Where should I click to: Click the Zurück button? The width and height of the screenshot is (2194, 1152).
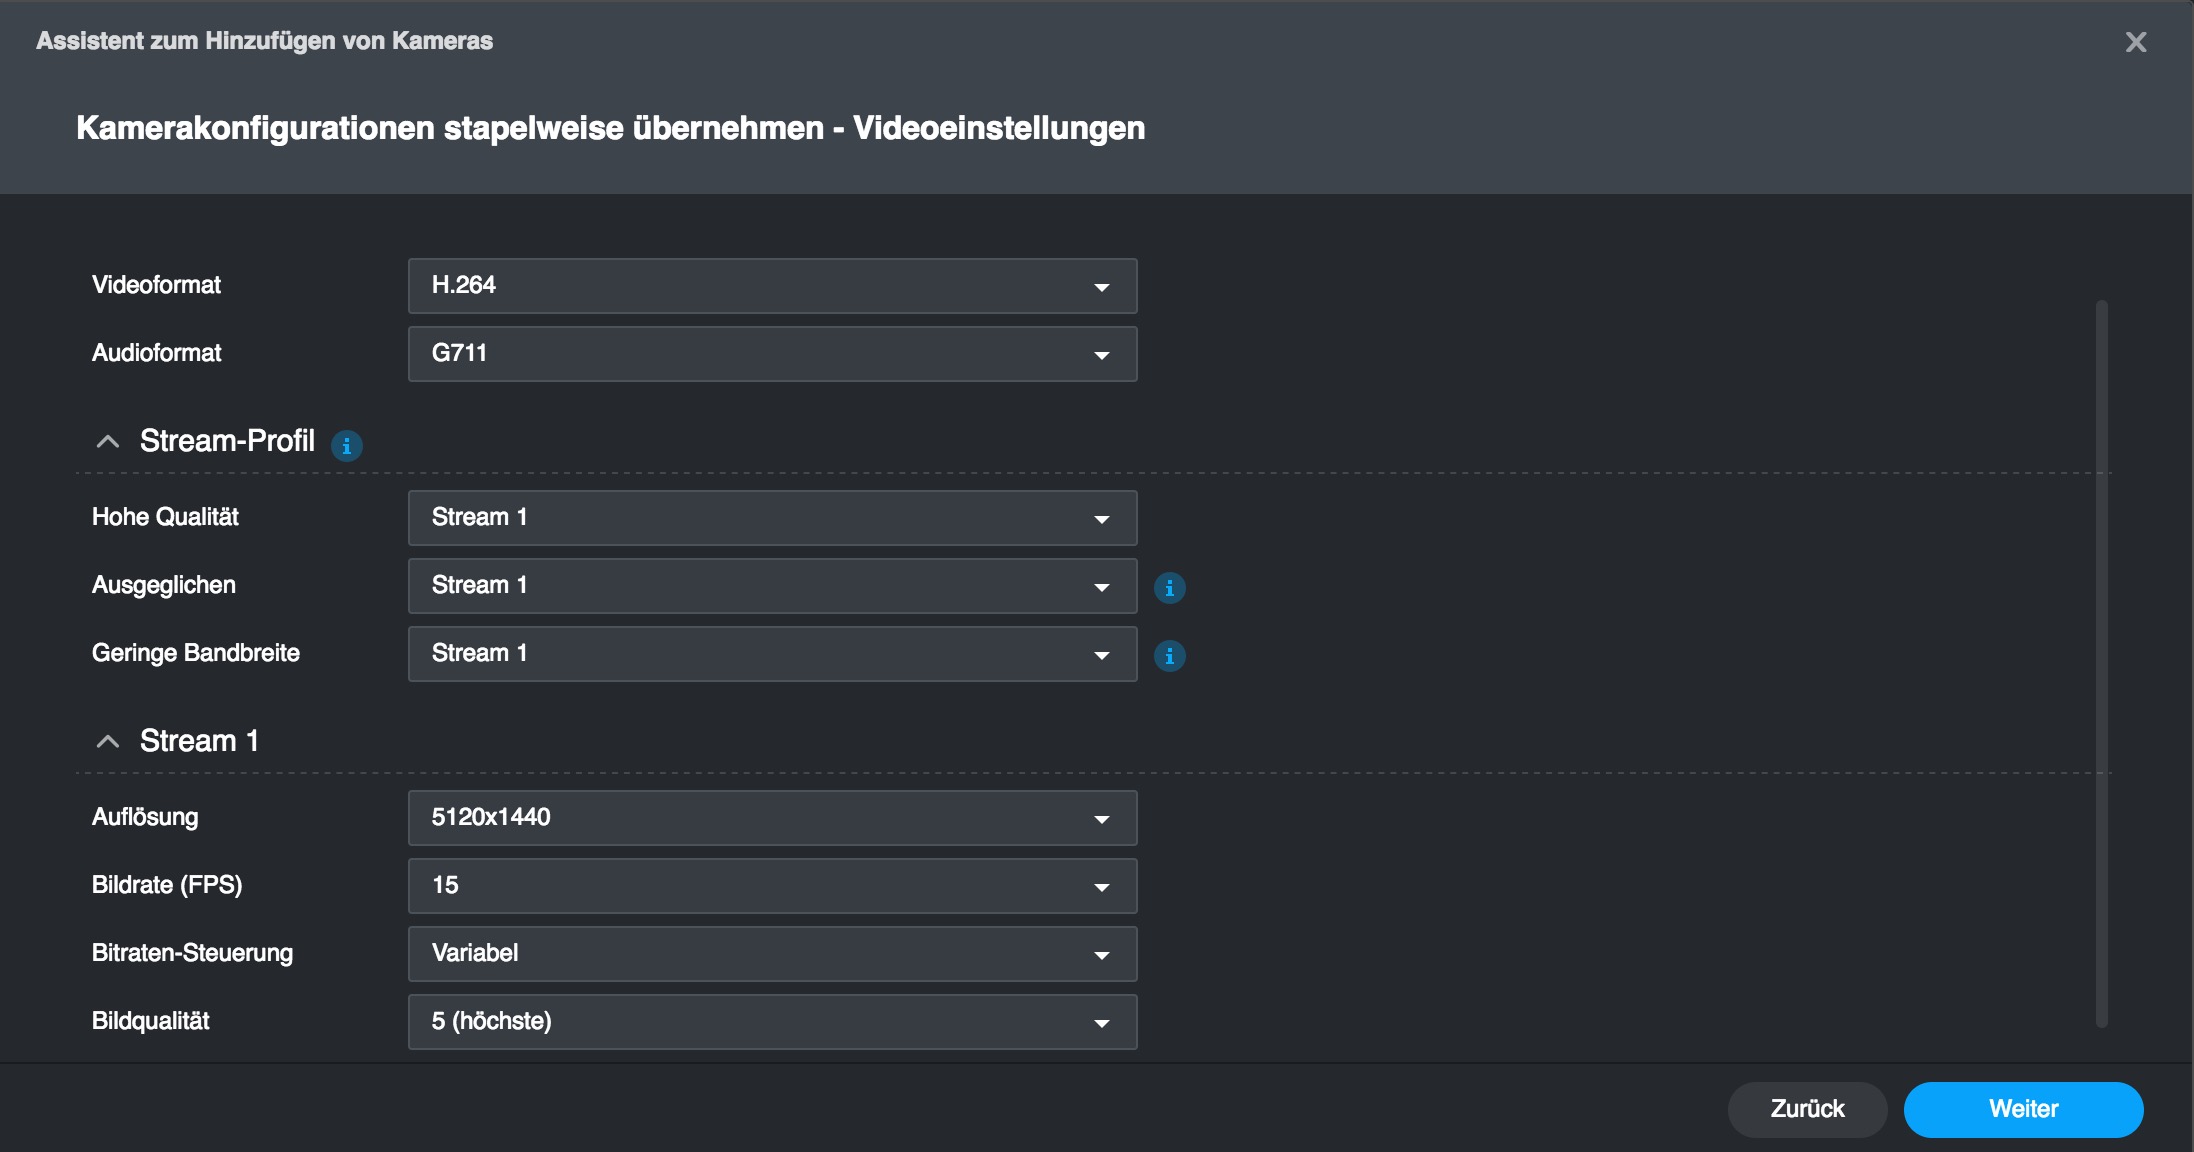tap(1807, 1109)
